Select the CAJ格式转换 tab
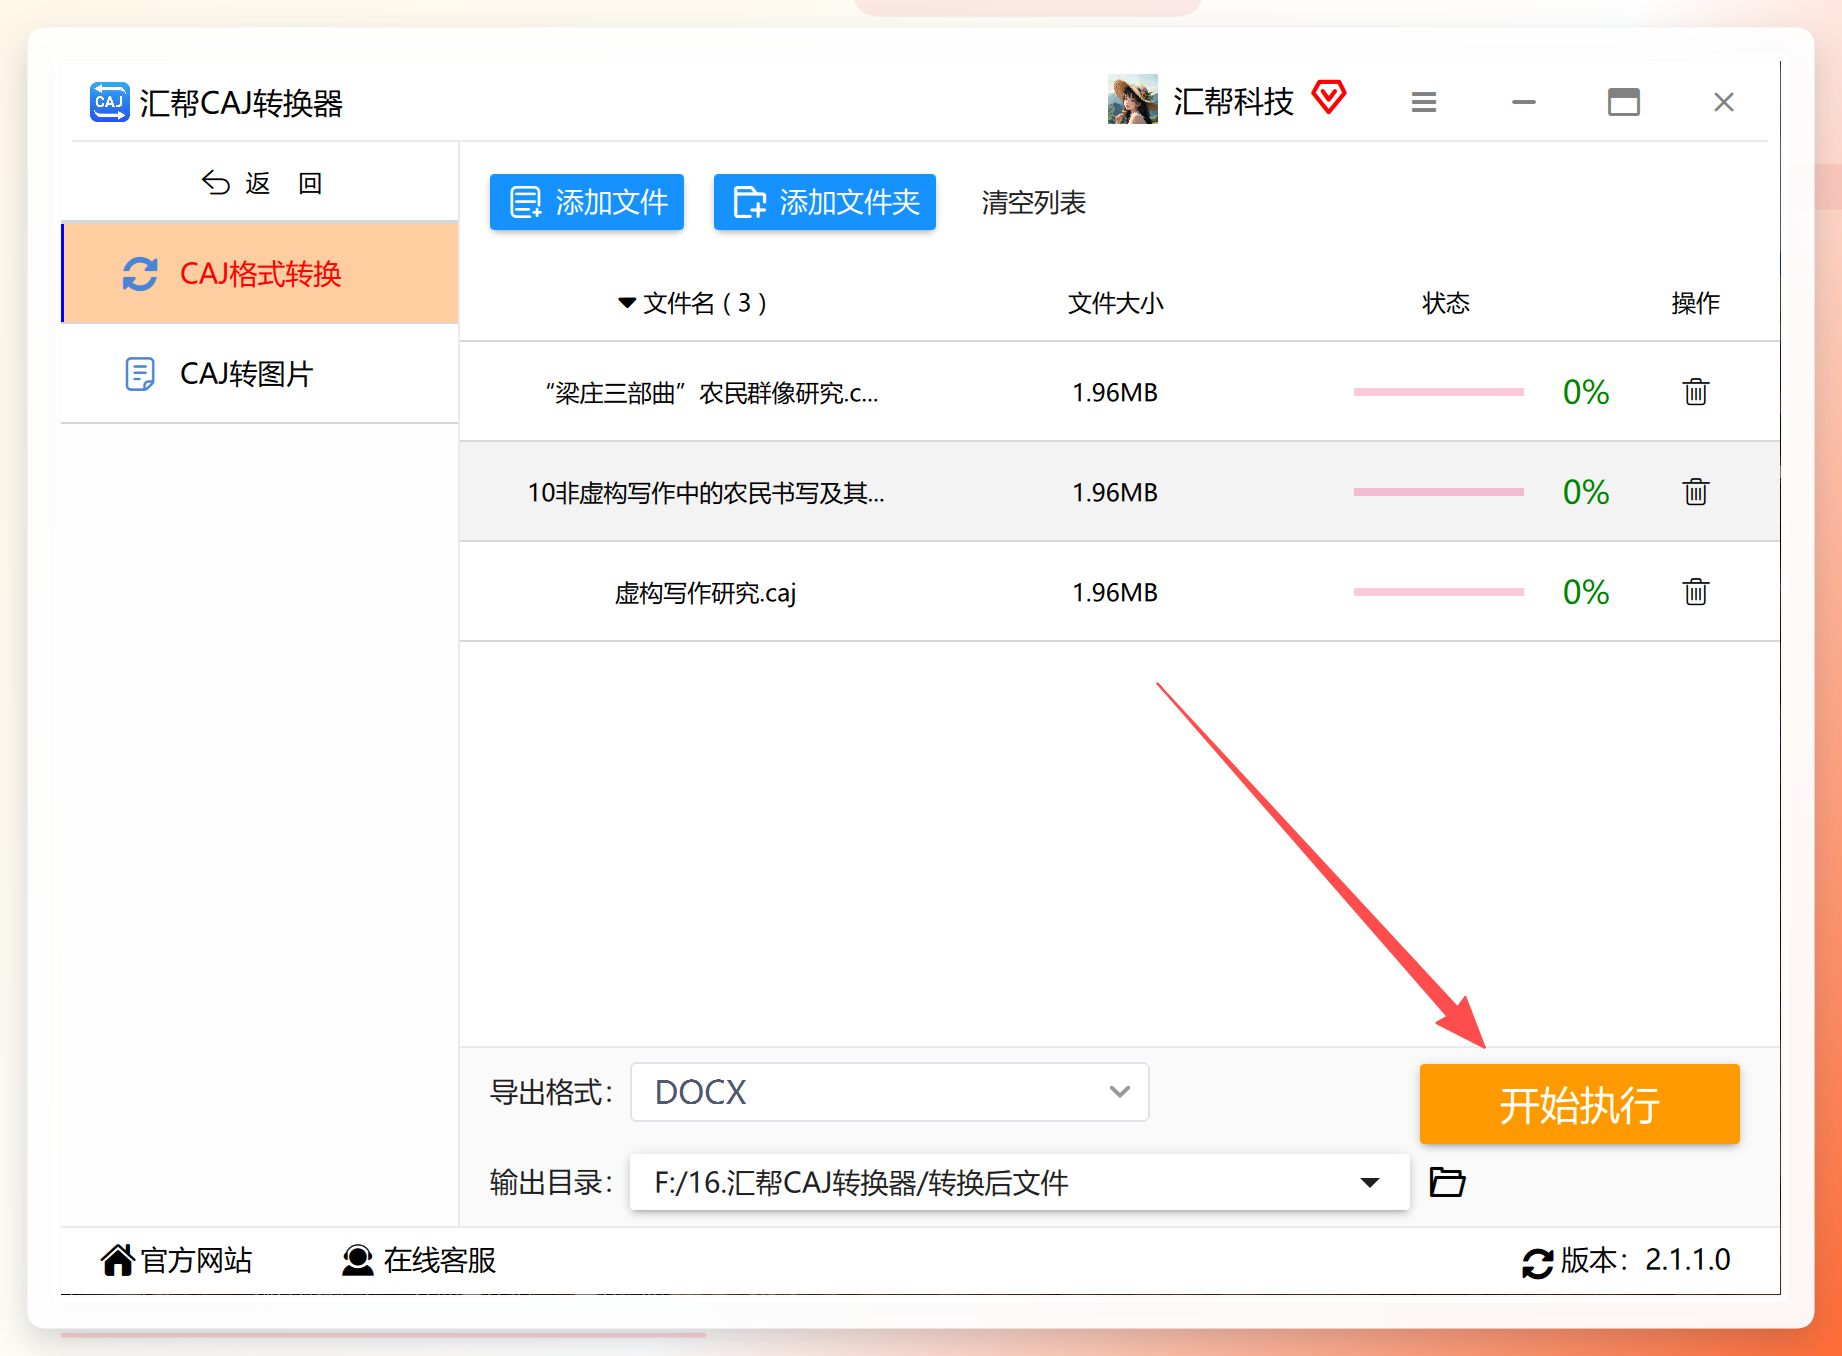Image resolution: width=1842 pixels, height=1356 pixels. tap(260, 273)
